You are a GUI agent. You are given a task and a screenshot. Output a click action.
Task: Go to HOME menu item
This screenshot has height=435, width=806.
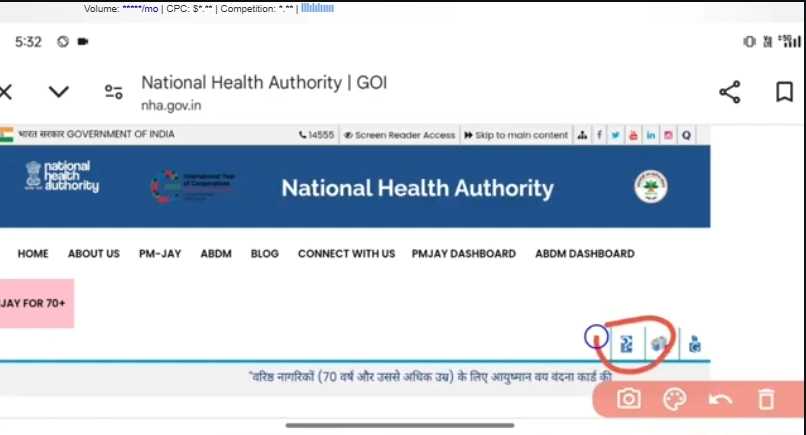[33, 253]
